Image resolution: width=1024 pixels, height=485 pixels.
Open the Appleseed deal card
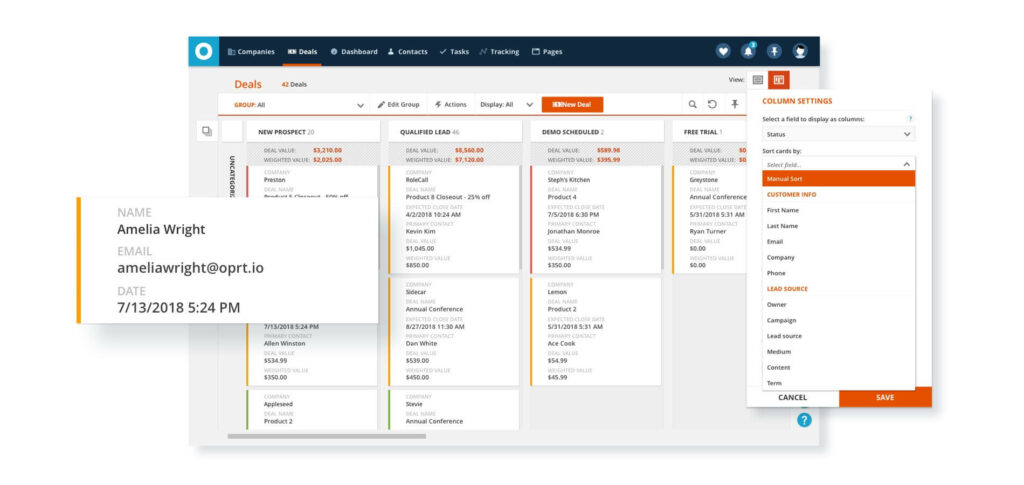[x=312, y=410]
